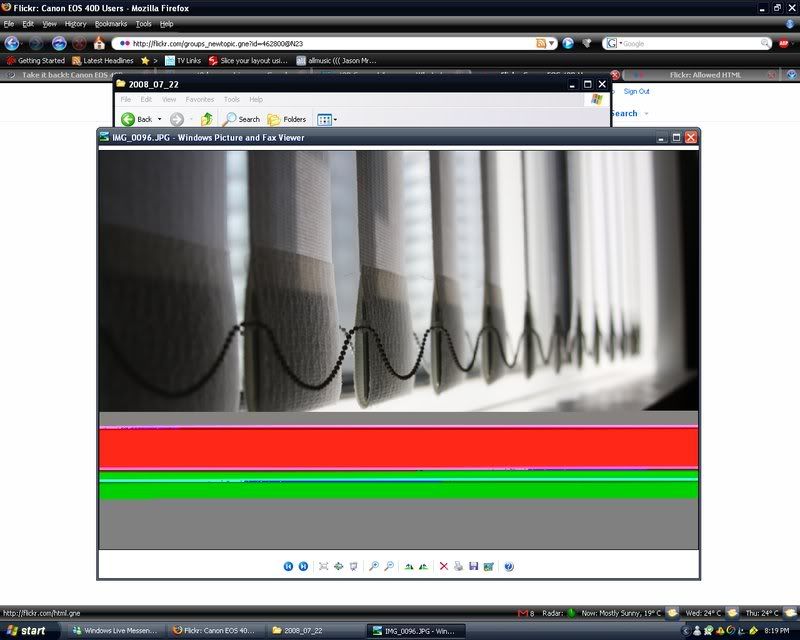This screenshot has height=640, width=800.
Task: Rotate picture clockwise
Action: pos(409,566)
